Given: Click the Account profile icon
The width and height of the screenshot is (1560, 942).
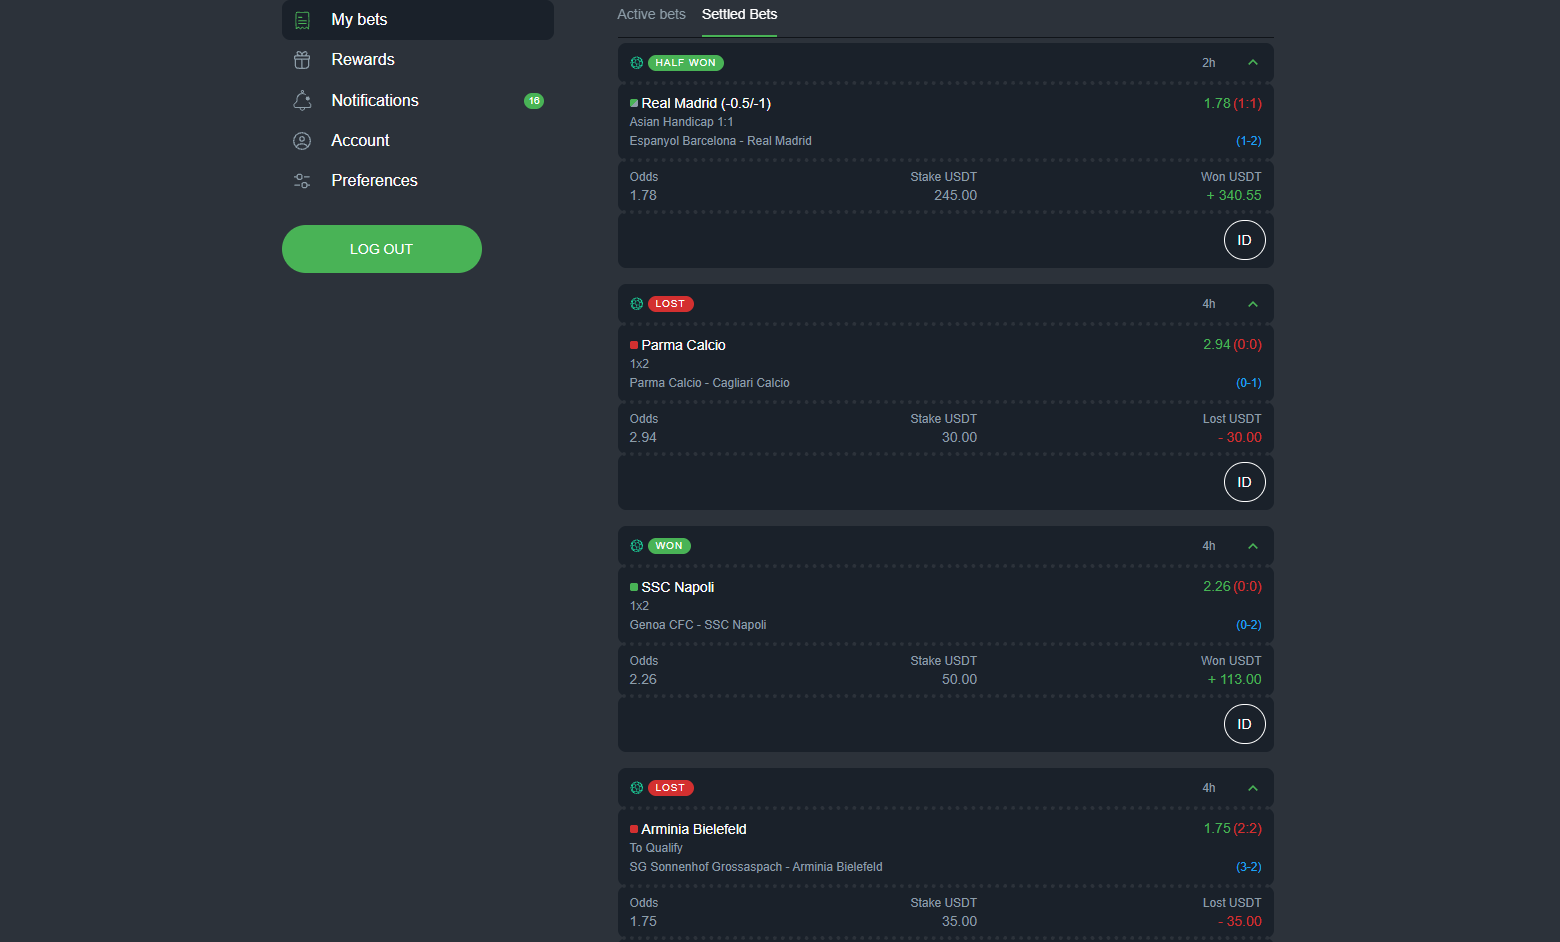Looking at the screenshot, I should (x=302, y=141).
